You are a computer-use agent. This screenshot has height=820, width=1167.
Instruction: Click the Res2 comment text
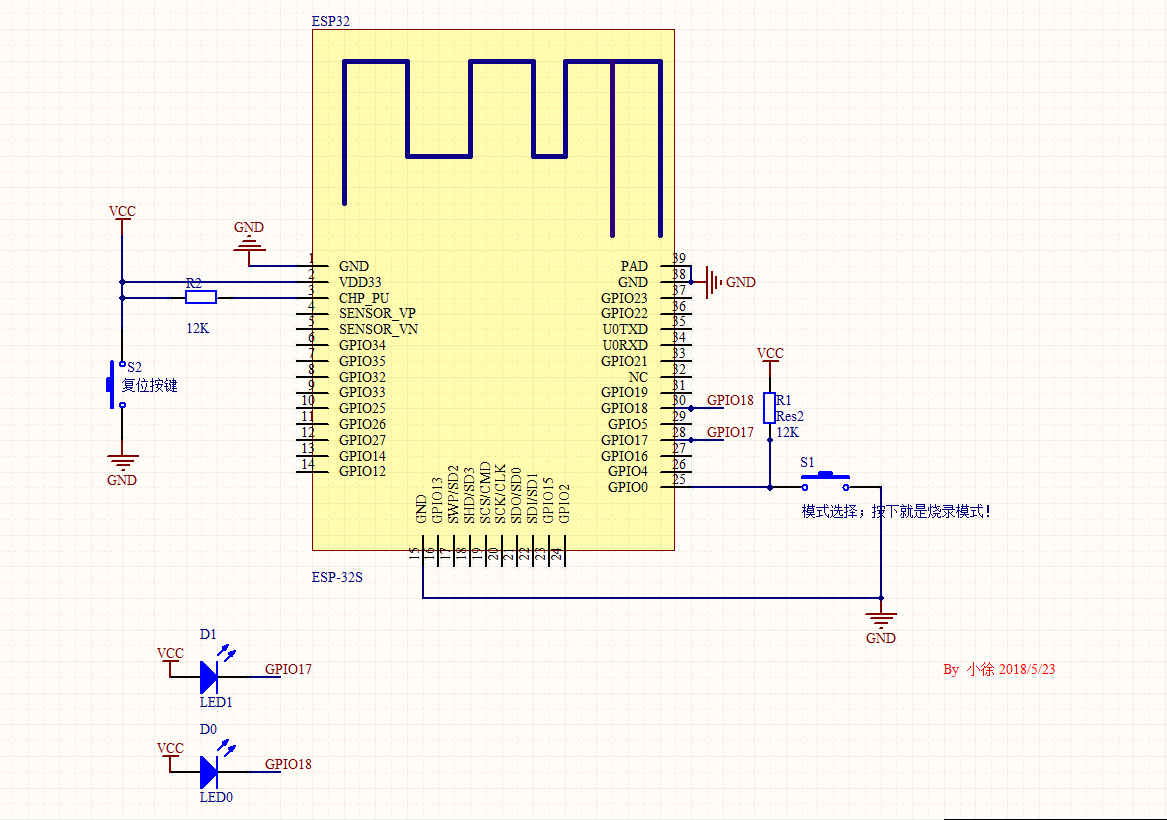coord(790,416)
